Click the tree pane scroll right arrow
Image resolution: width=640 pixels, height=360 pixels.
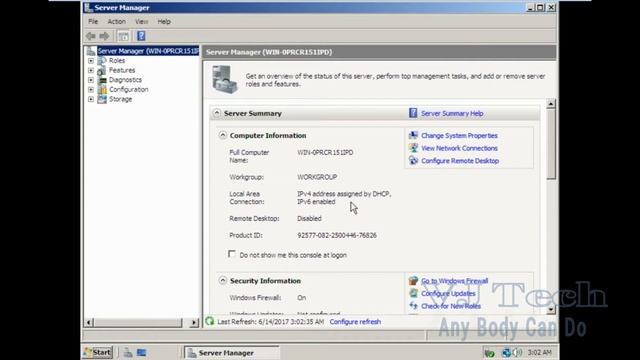coord(194,322)
